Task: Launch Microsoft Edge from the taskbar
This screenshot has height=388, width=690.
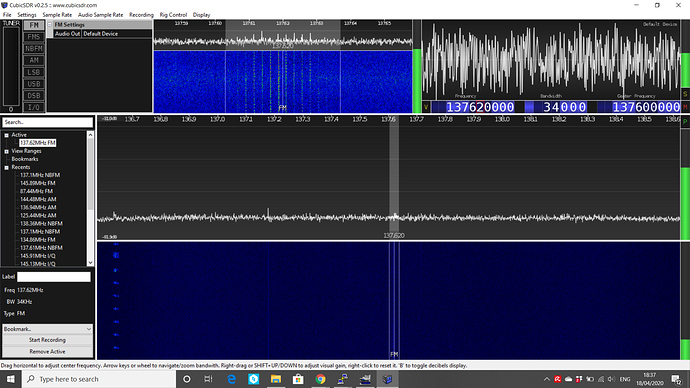Action: click(231, 379)
